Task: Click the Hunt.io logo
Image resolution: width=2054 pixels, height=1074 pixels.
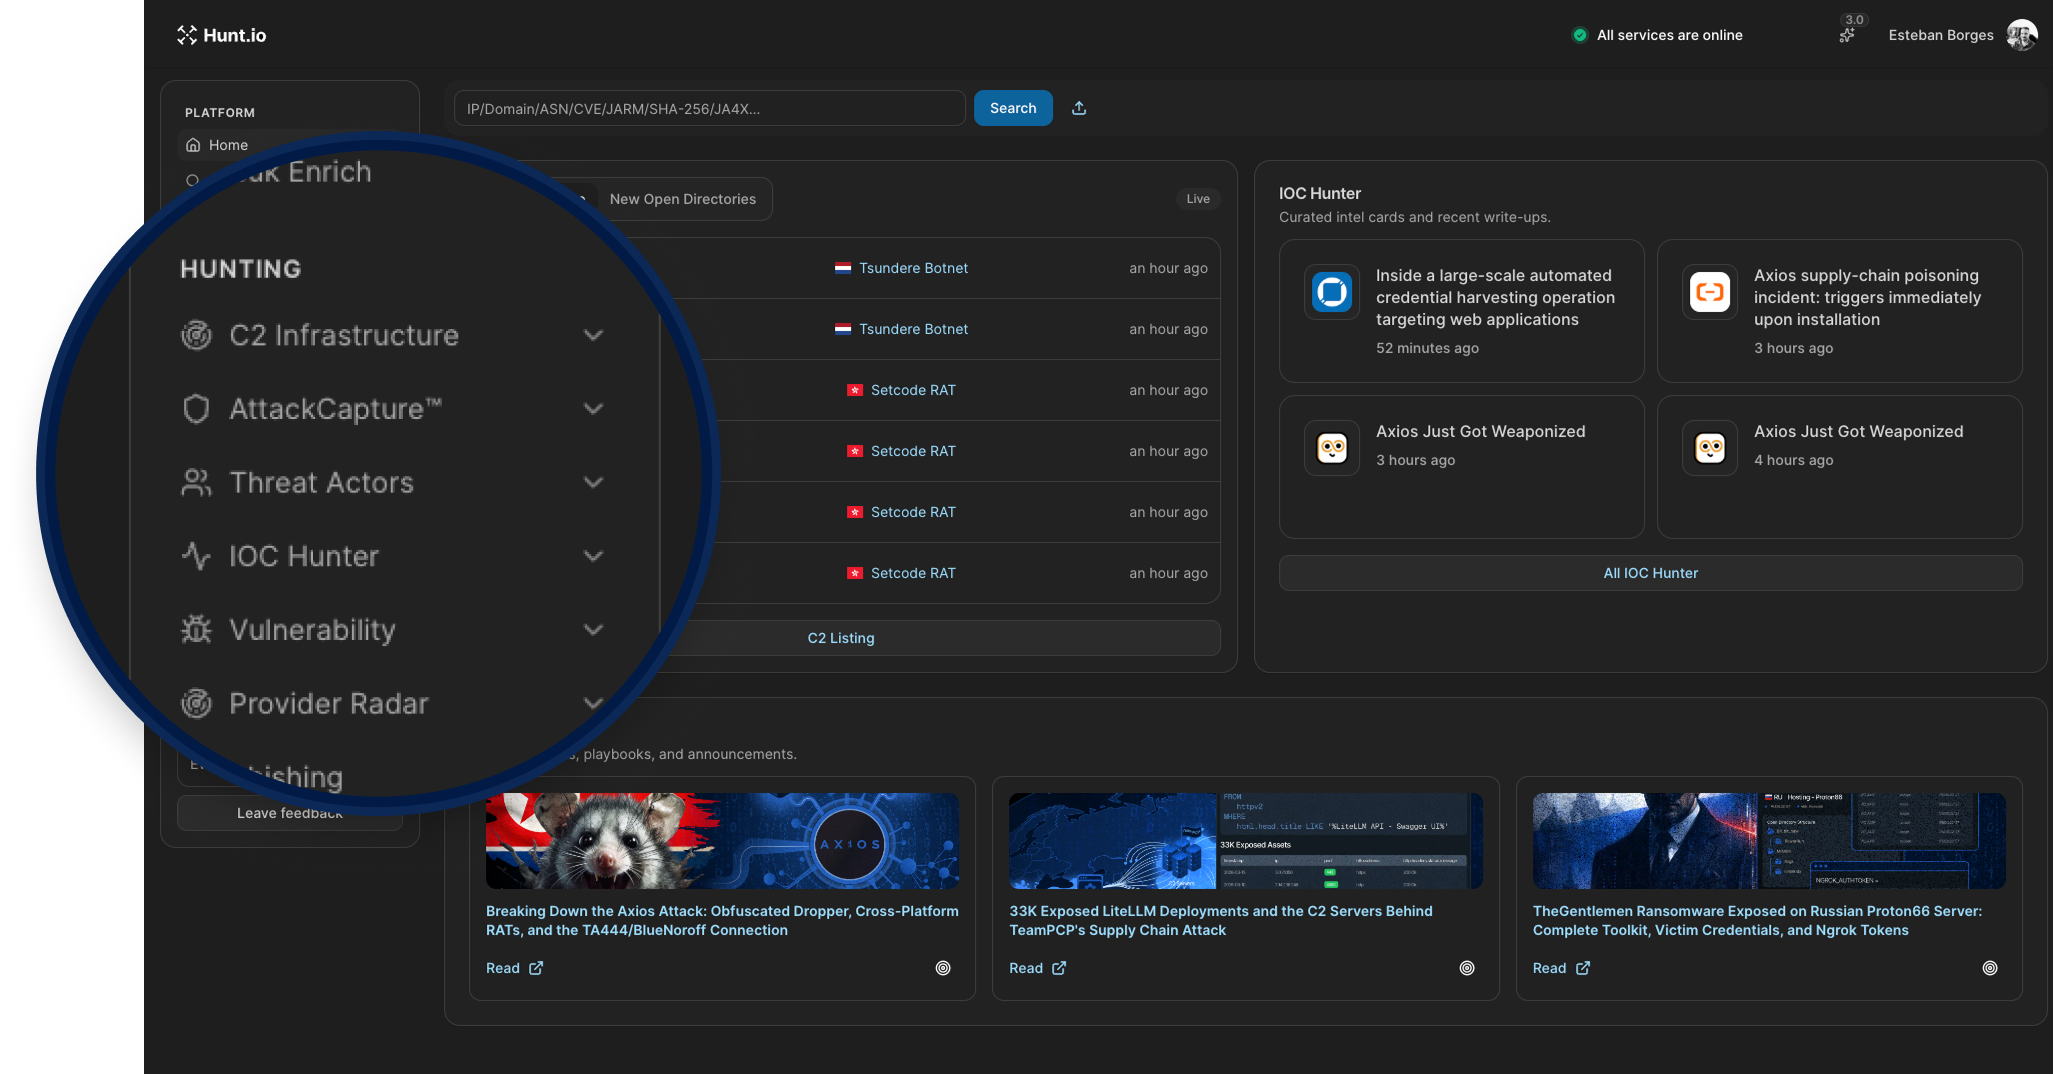Action: pos(221,35)
